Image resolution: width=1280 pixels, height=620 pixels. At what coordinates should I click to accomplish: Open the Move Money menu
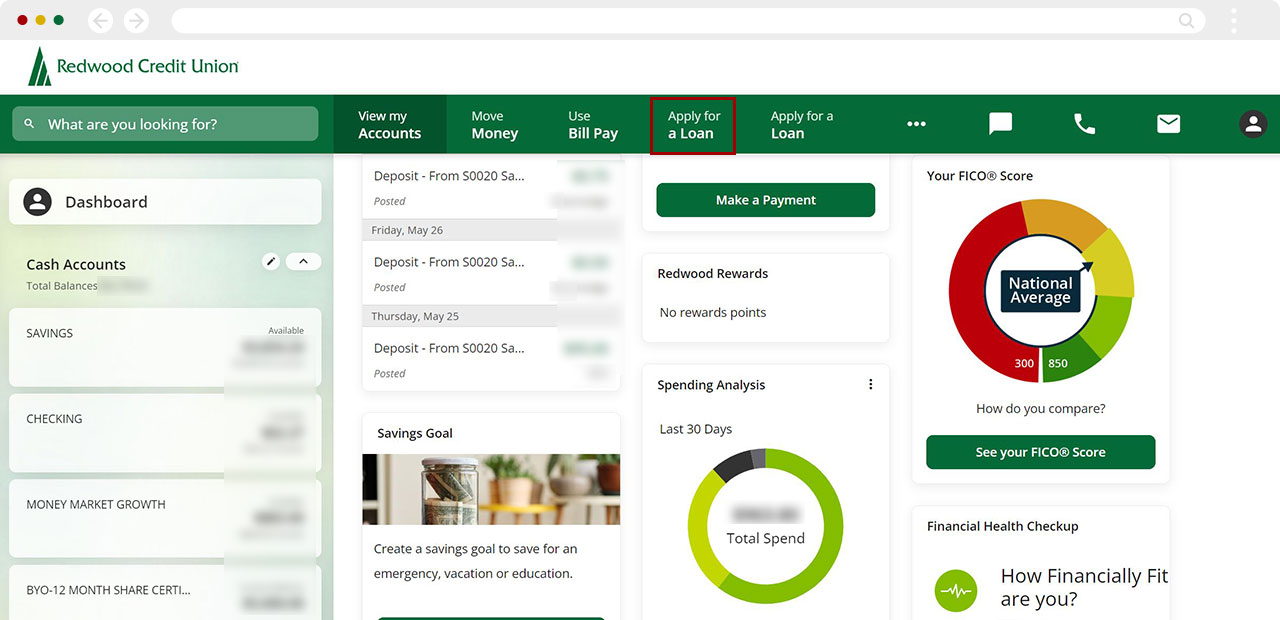(x=494, y=125)
